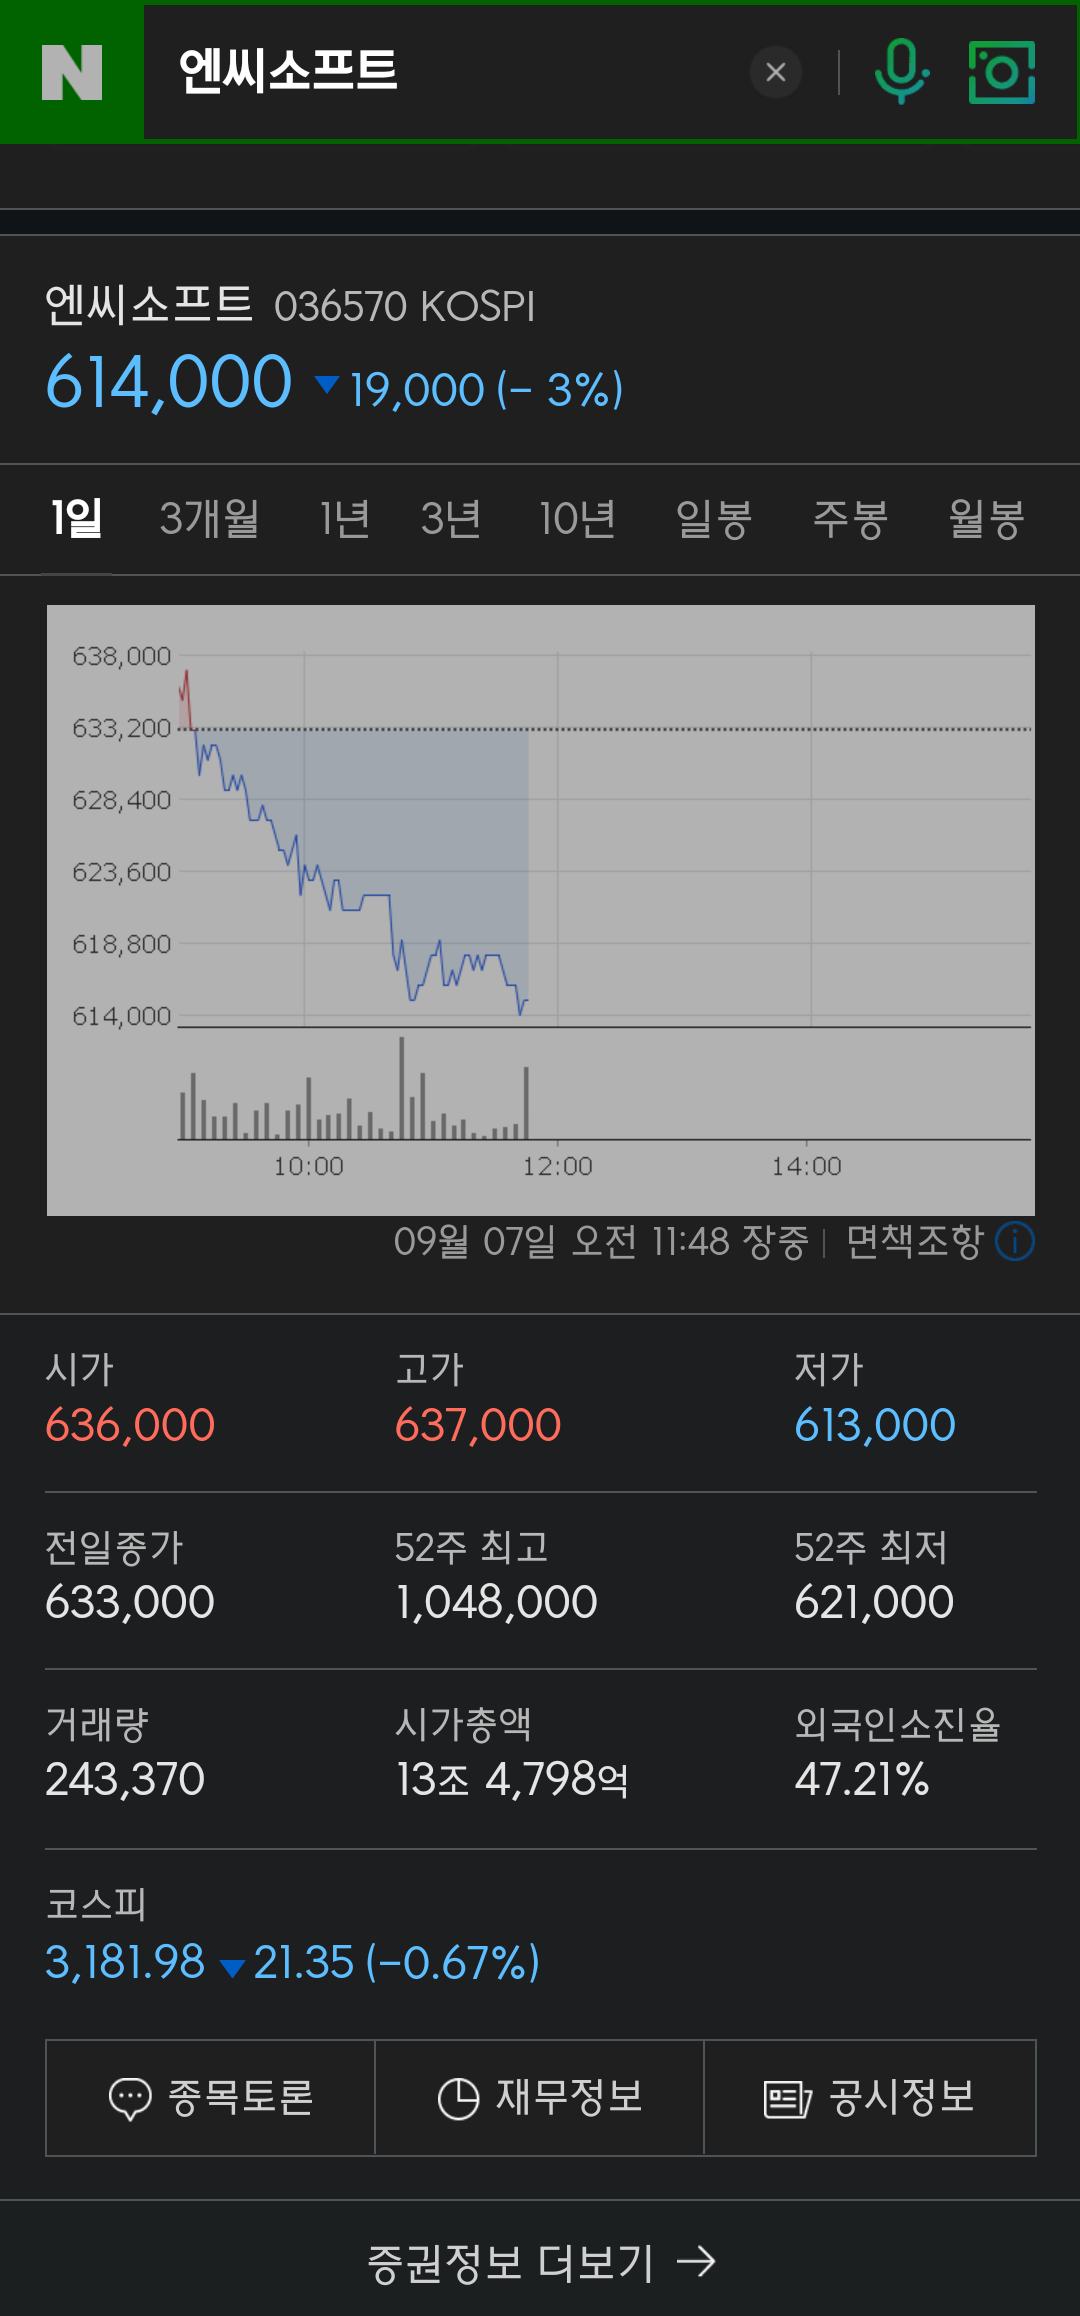Open the camera lens search icon
Image resolution: width=1080 pixels, height=2316 pixels.
[1001, 72]
